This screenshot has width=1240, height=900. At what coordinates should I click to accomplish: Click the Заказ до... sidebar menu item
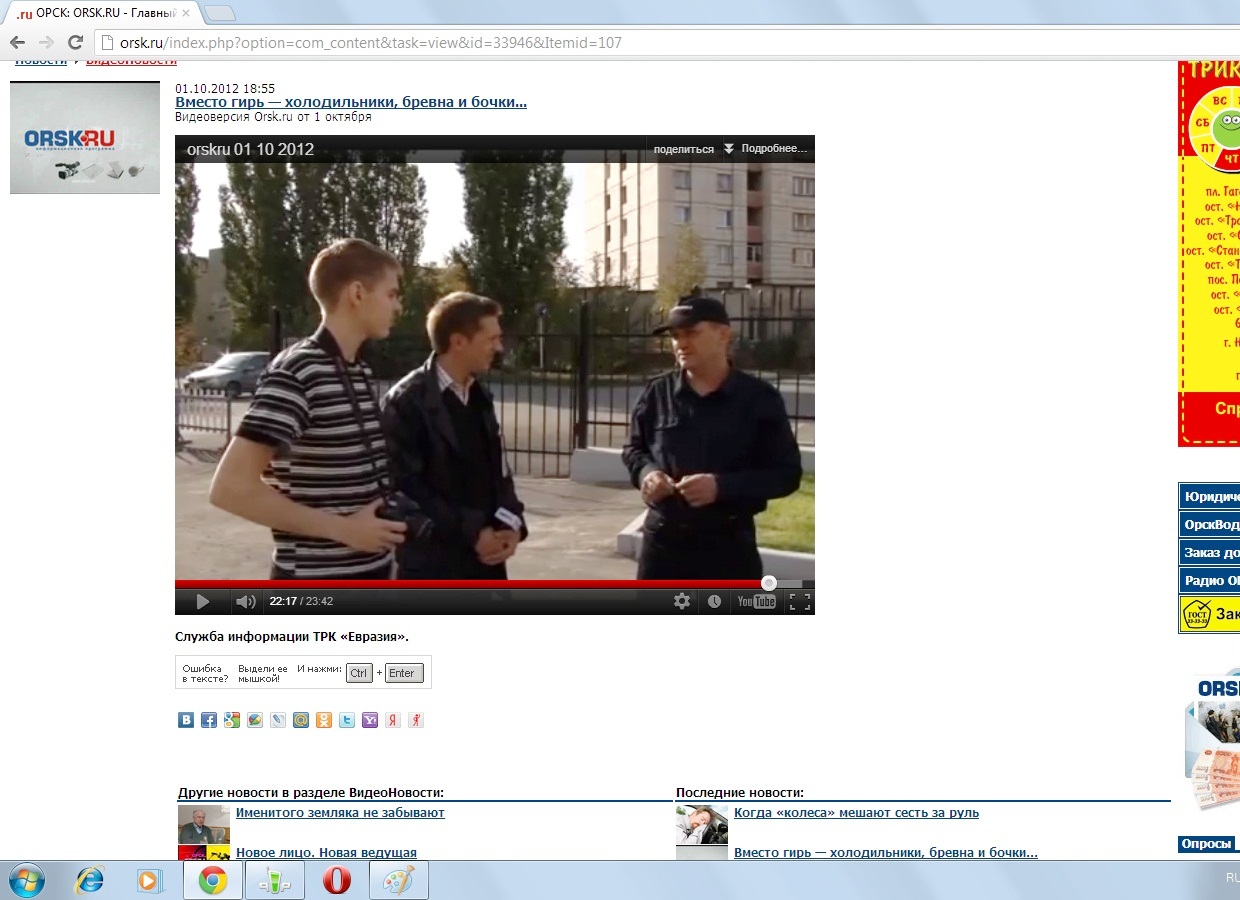point(1209,553)
